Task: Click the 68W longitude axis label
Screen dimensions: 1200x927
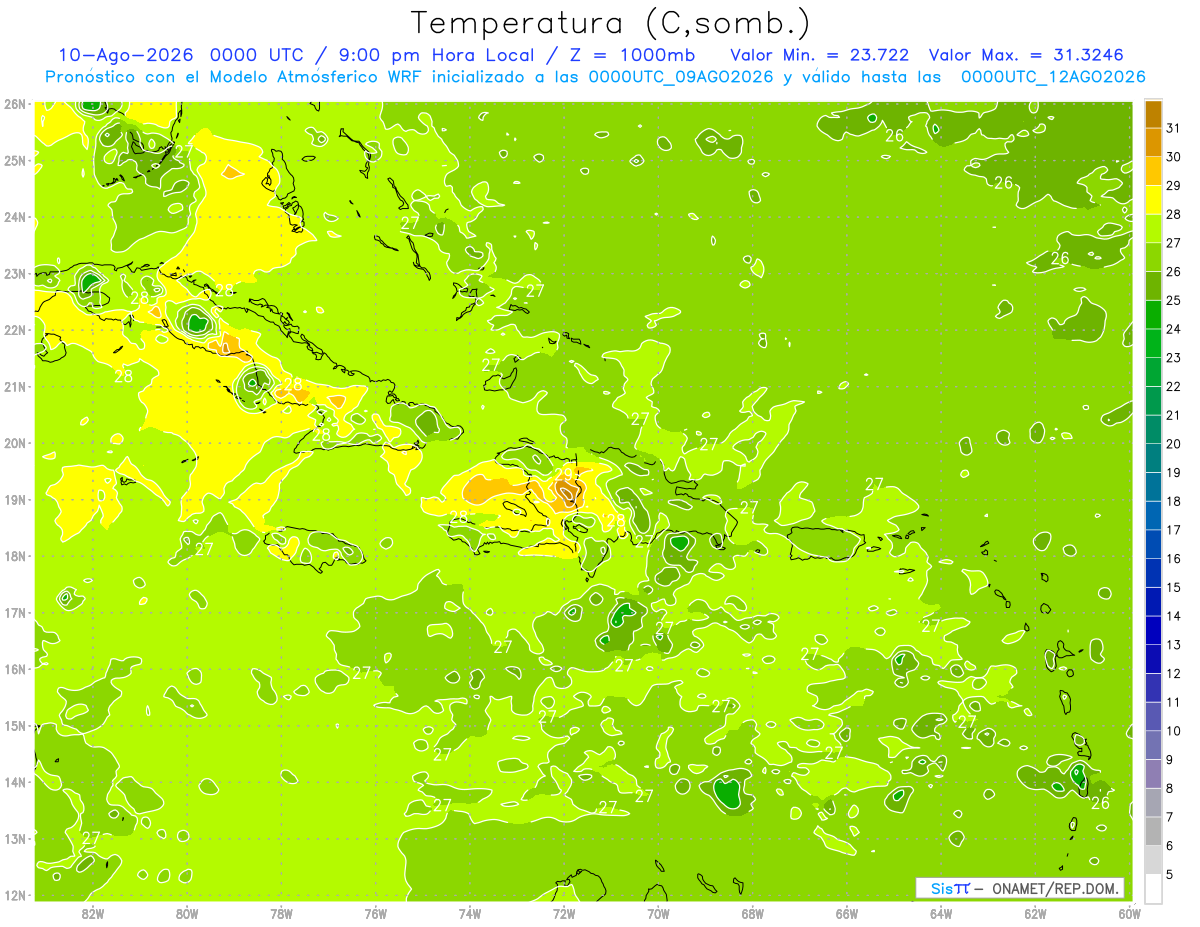Action: [753, 913]
